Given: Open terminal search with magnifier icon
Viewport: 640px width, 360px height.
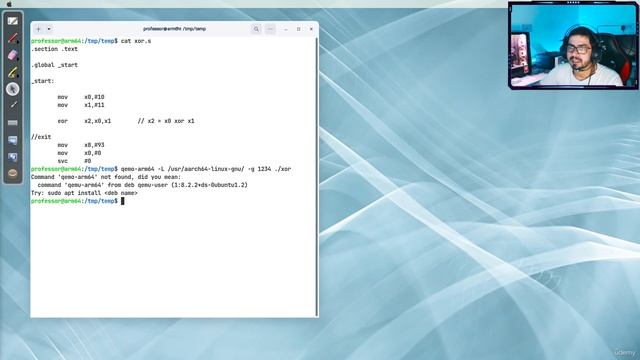Looking at the screenshot, I should pyautogui.click(x=256, y=29).
